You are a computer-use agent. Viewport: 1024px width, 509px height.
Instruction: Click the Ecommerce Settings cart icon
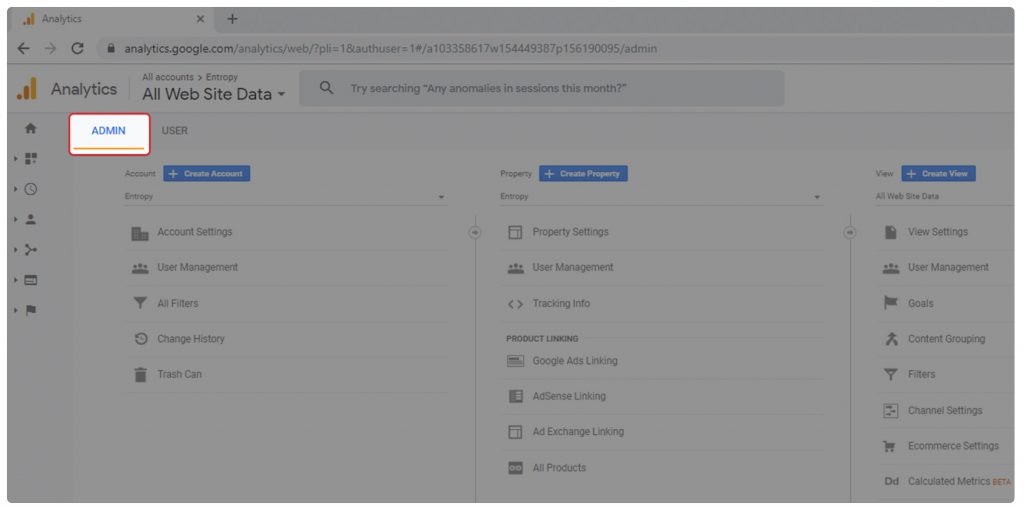click(x=889, y=446)
